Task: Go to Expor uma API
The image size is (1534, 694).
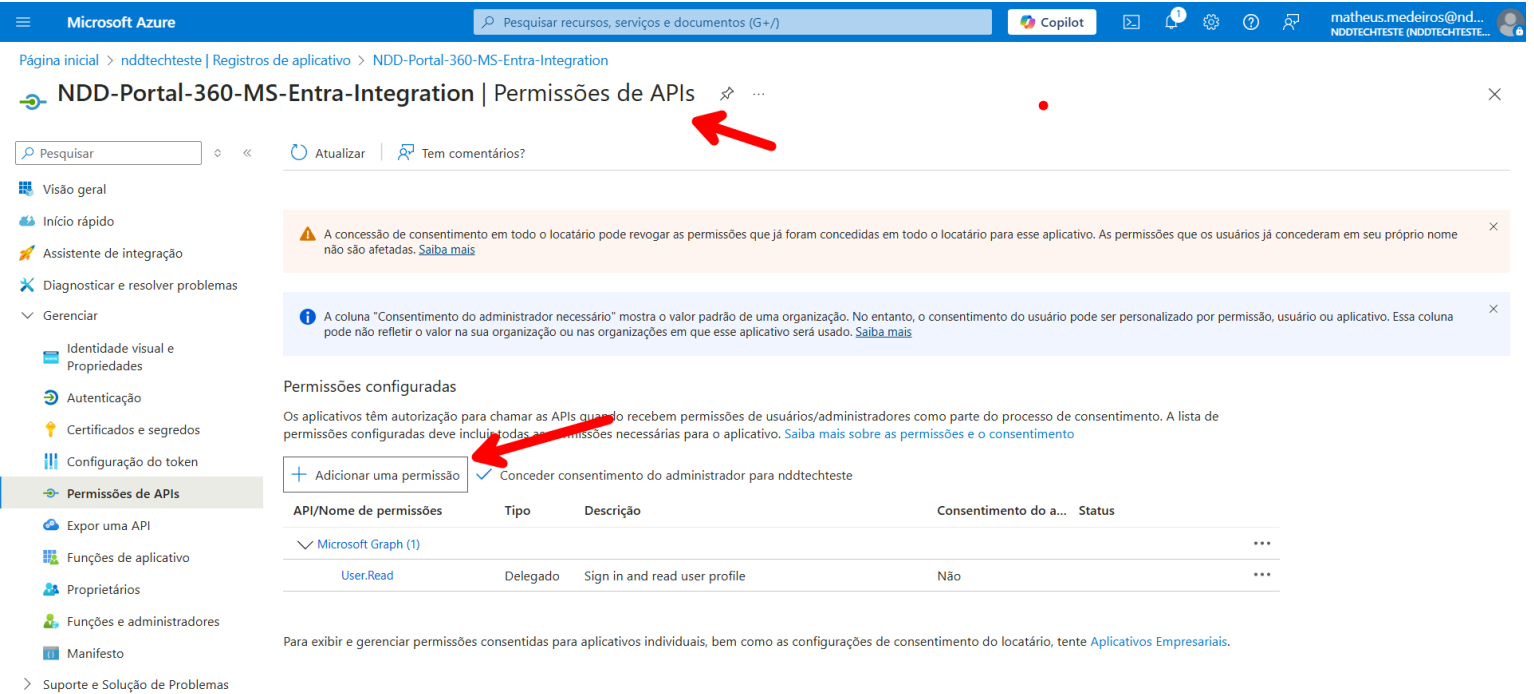Action: point(108,526)
